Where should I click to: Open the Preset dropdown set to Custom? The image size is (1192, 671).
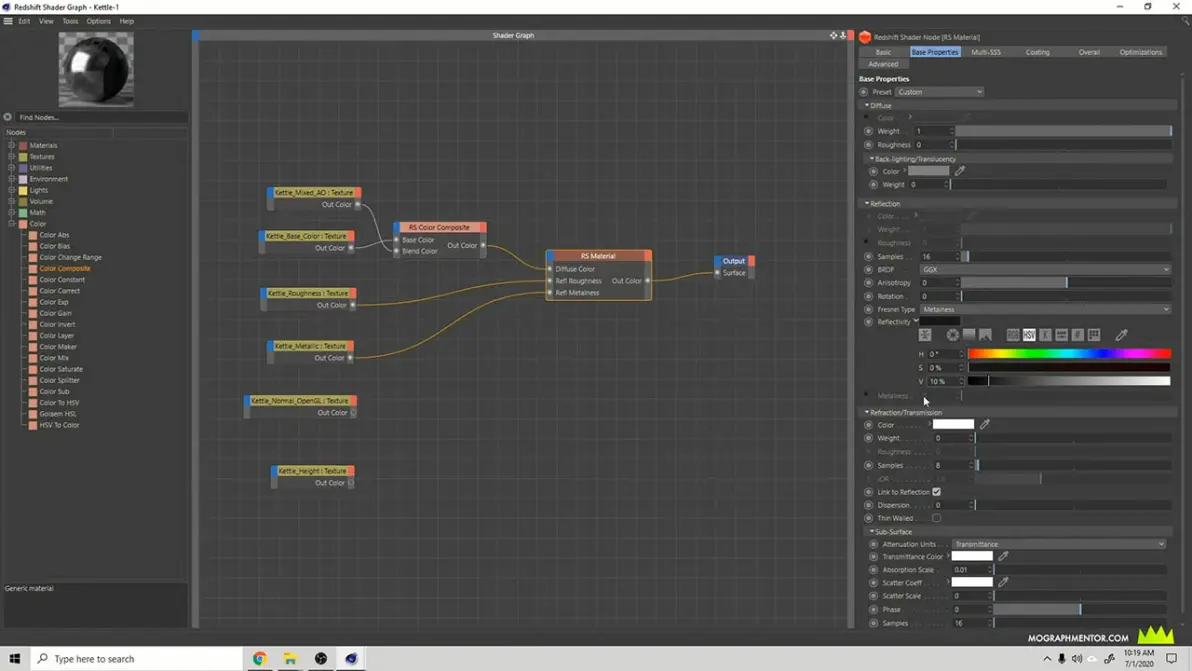tap(939, 92)
